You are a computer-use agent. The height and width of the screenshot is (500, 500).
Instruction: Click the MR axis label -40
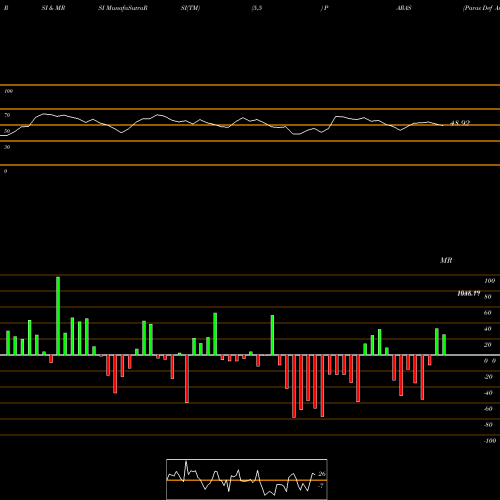click(x=488, y=393)
